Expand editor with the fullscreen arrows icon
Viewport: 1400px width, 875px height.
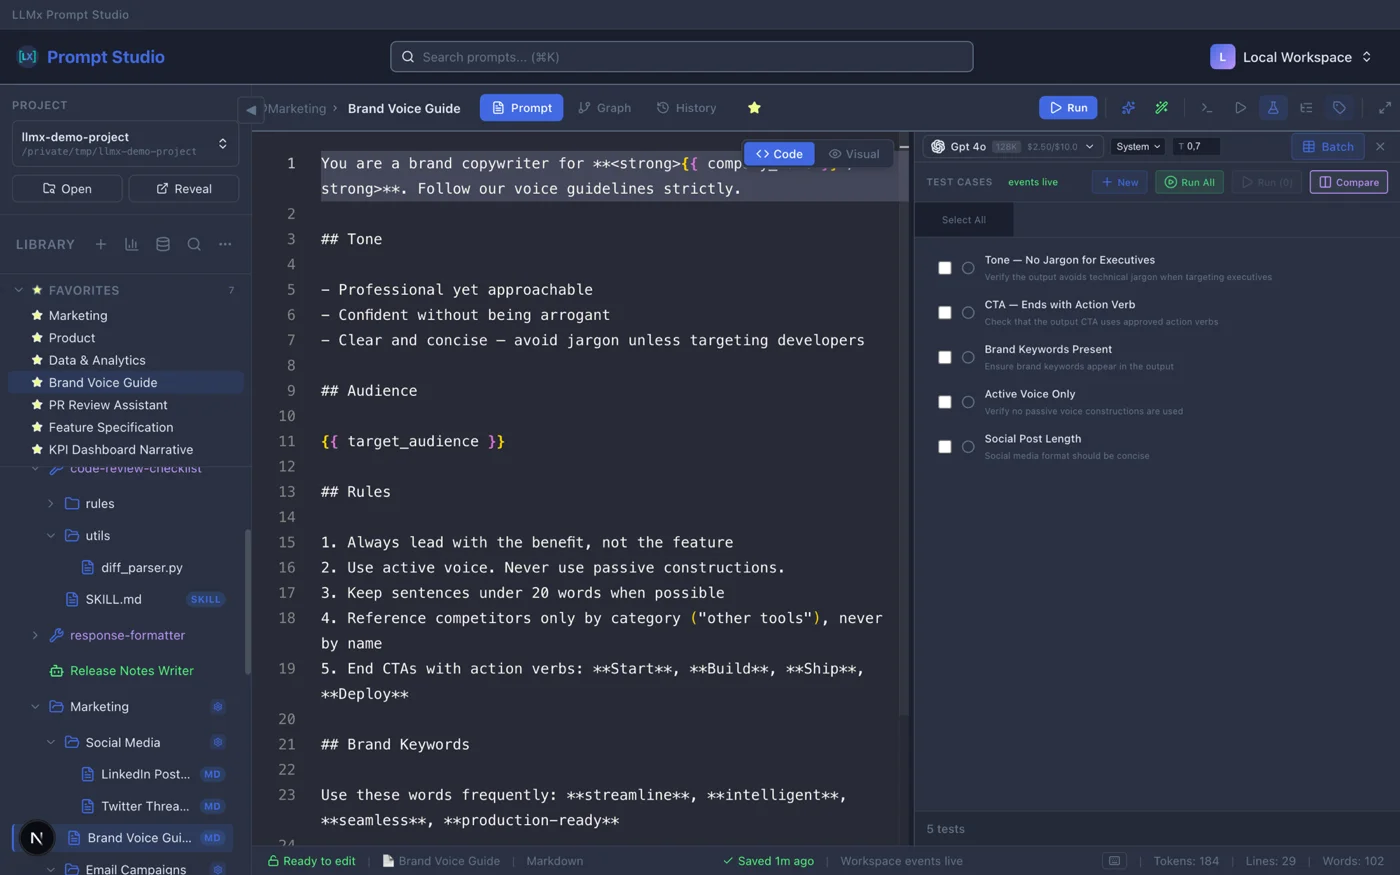[1385, 108]
